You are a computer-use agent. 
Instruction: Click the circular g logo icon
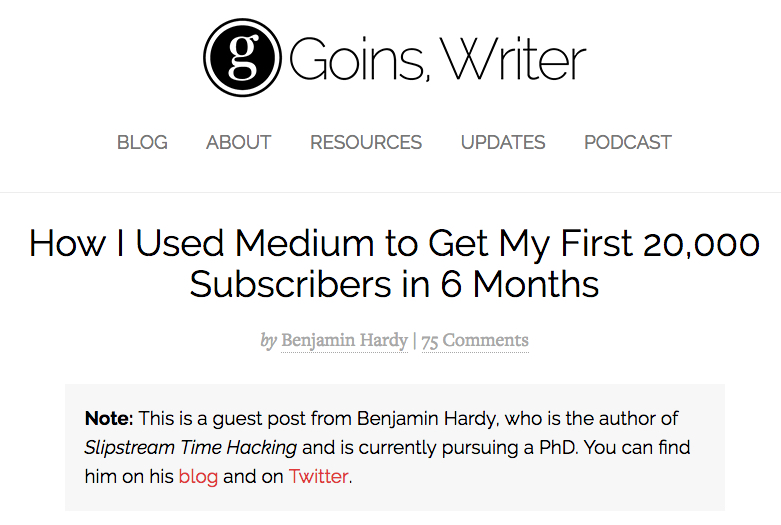pos(240,57)
